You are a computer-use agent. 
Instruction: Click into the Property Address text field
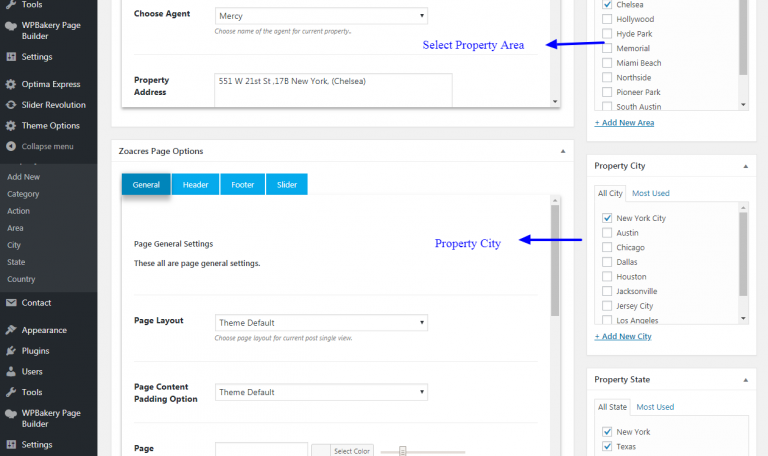tap(333, 91)
